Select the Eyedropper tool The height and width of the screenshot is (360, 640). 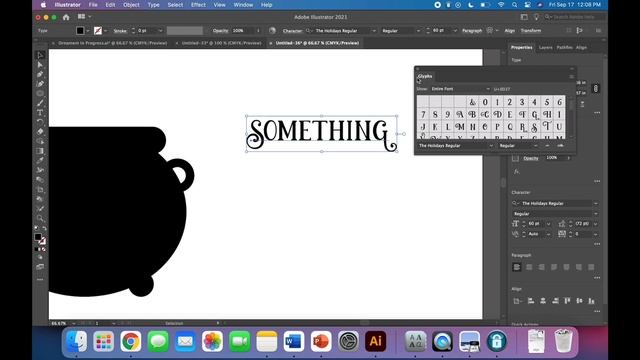(40, 160)
